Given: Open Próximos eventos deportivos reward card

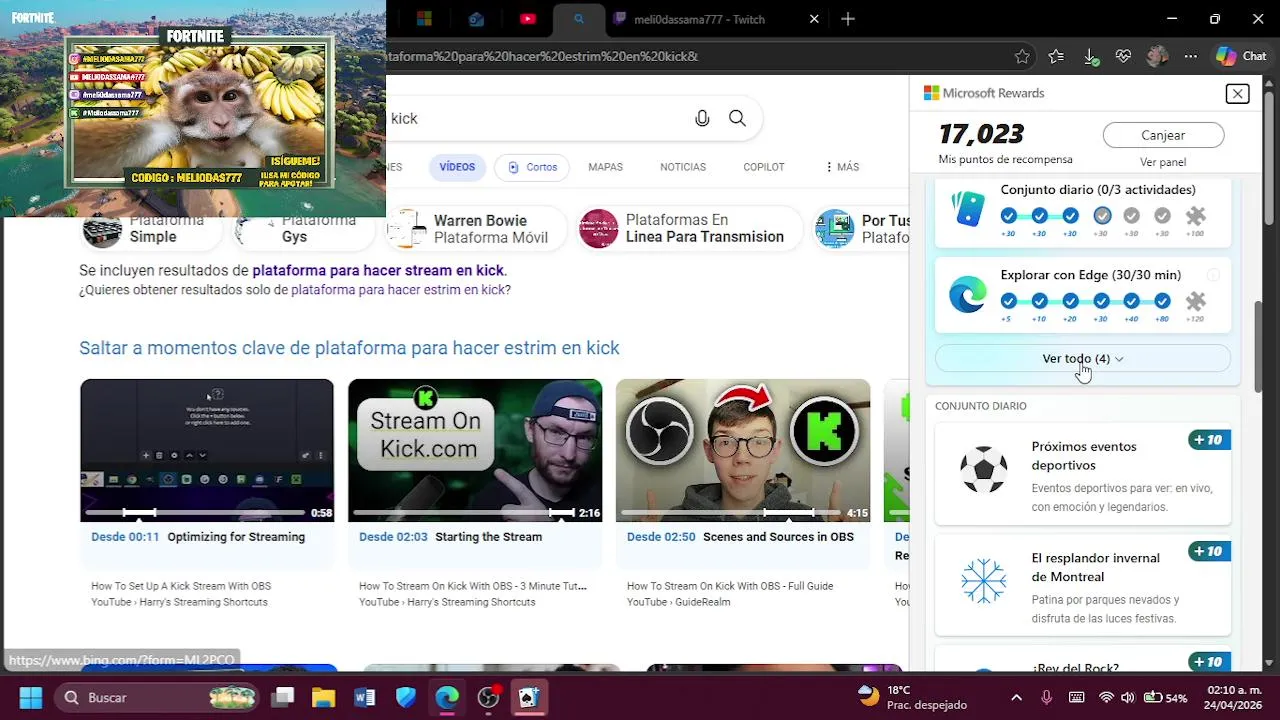Looking at the screenshot, I should tap(1083, 475).
